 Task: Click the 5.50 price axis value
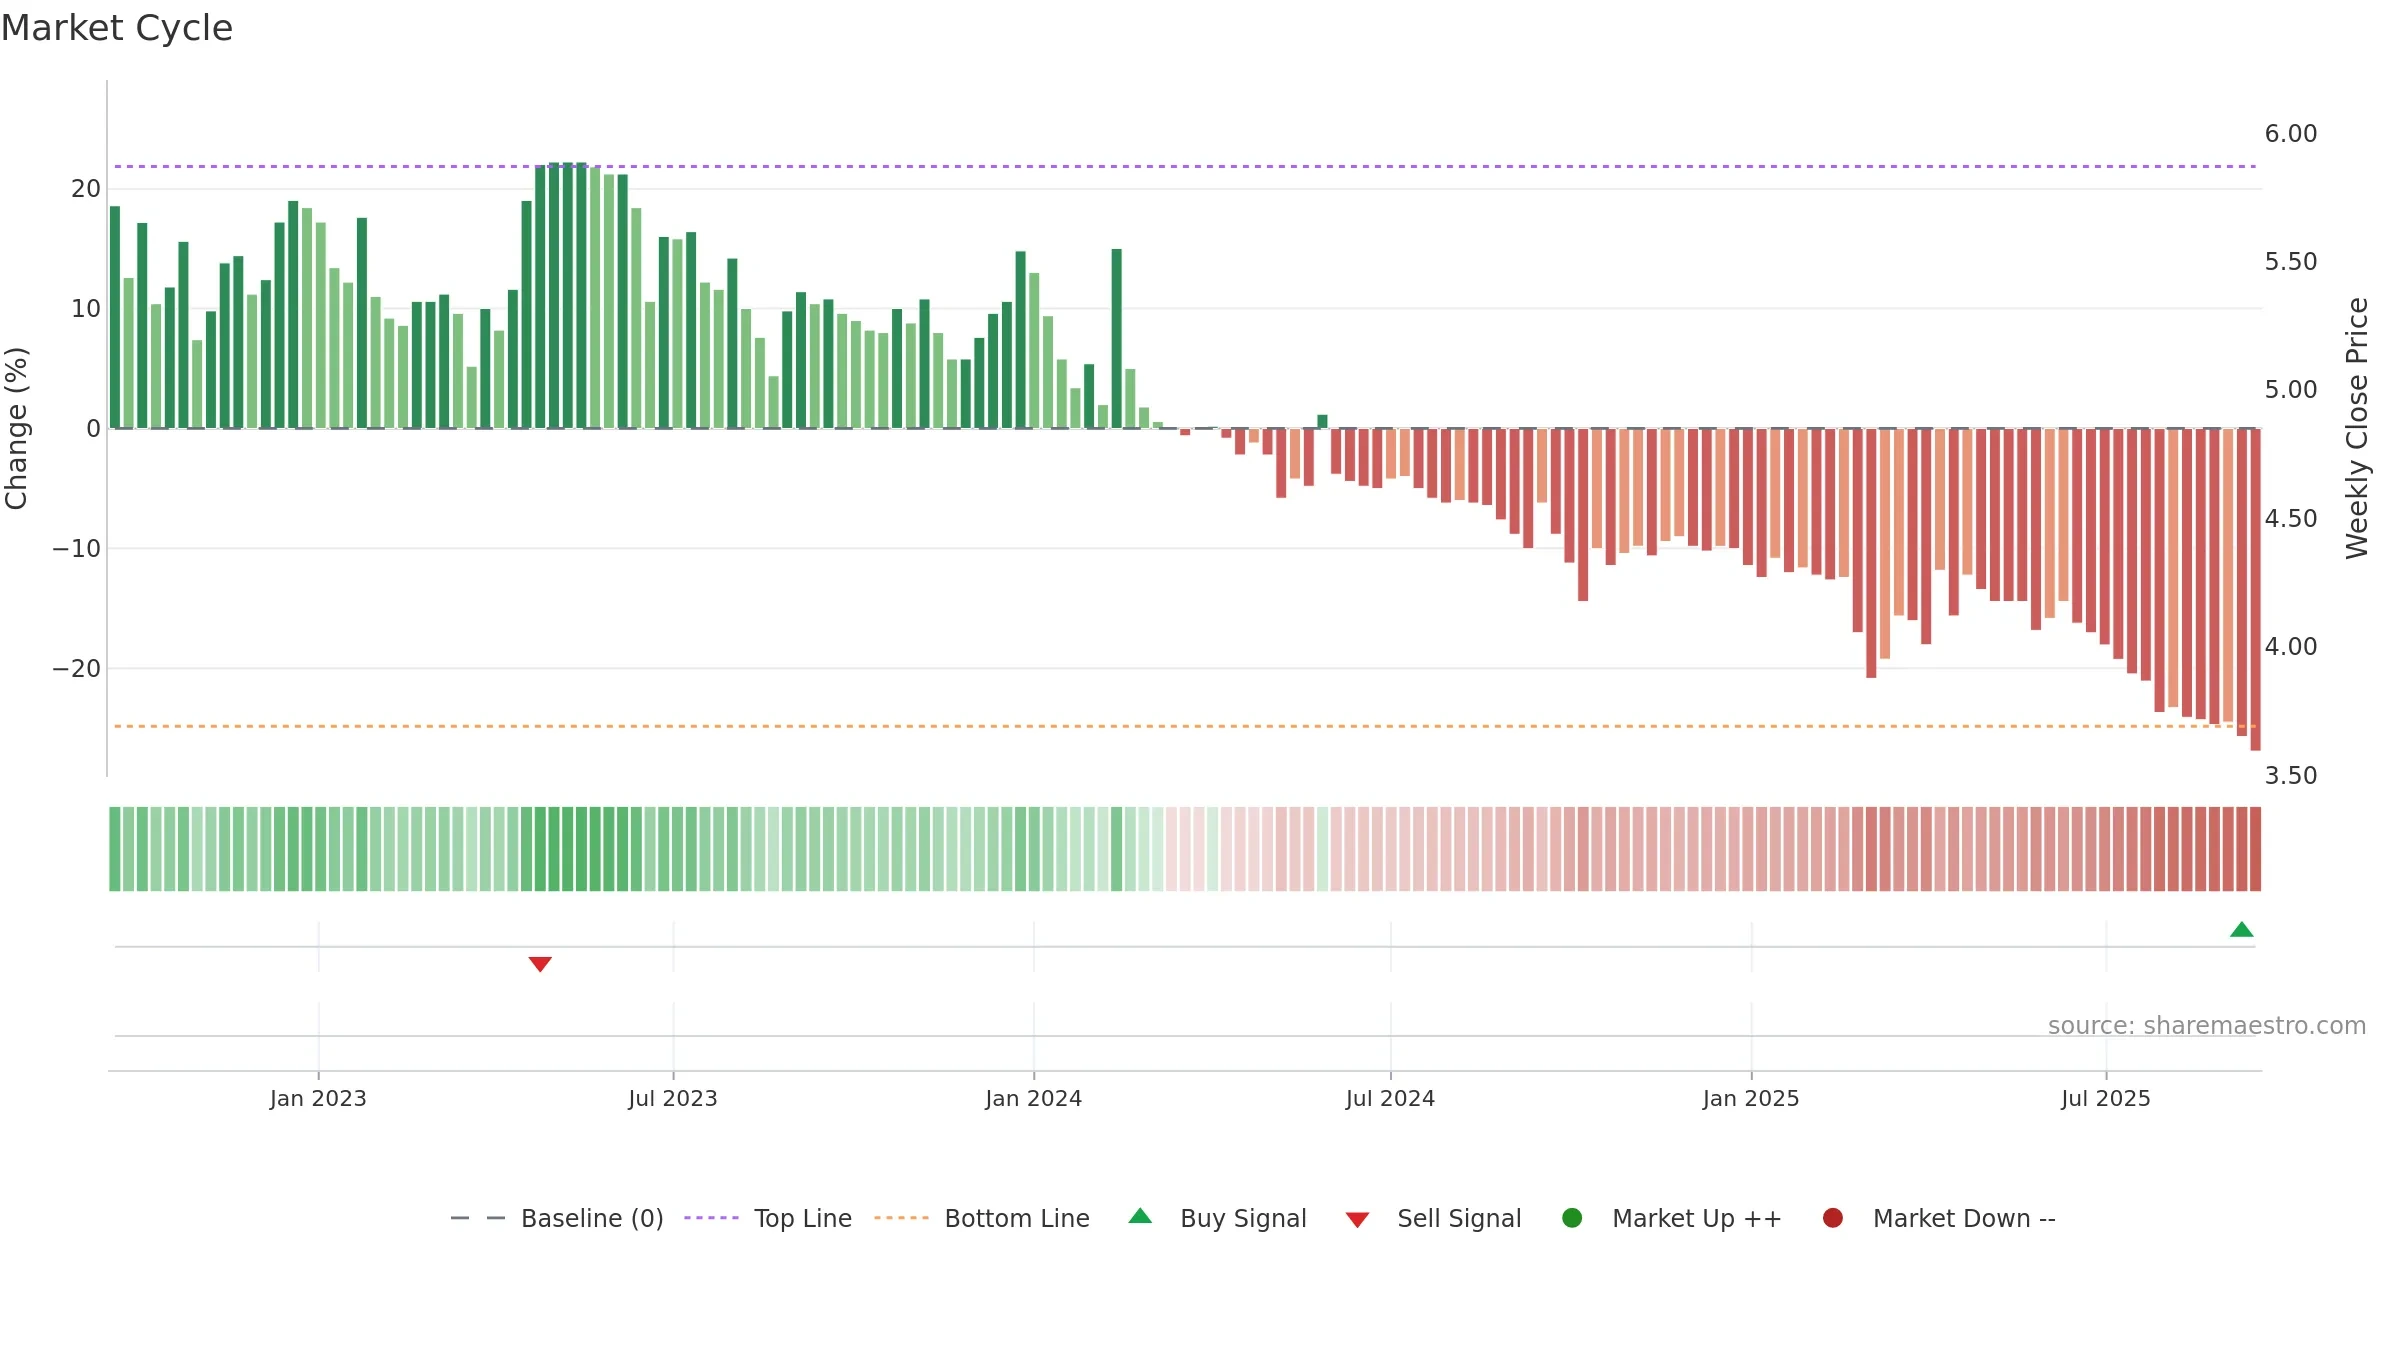2291,262
